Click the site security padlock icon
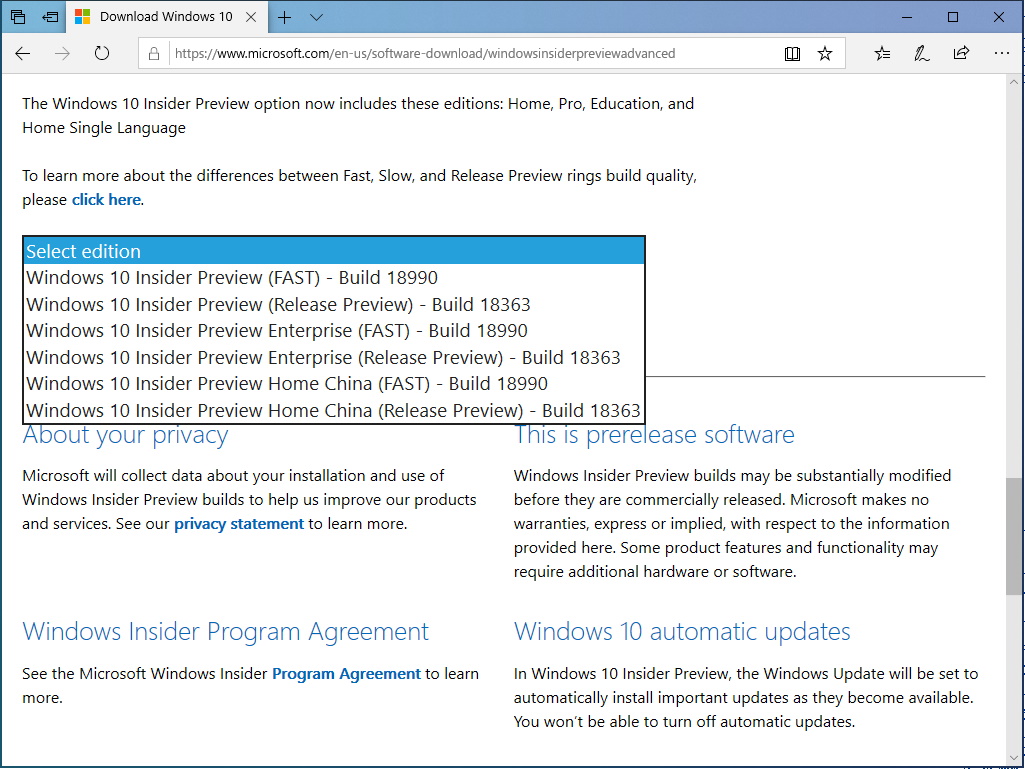The height and width of the screenshot is (769, 1025). [154, 54]
